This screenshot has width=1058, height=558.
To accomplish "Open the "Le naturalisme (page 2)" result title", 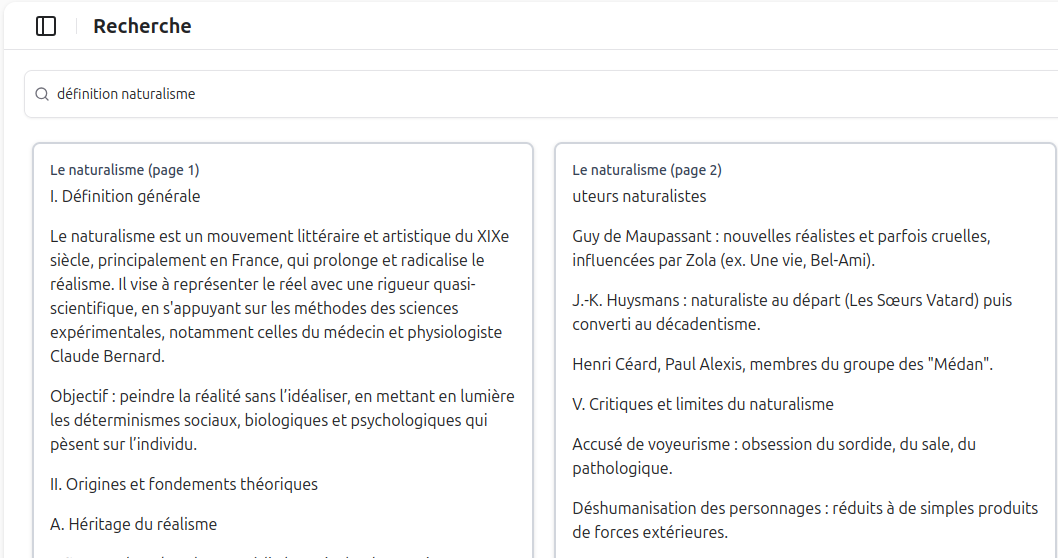I will click(647, 170).
